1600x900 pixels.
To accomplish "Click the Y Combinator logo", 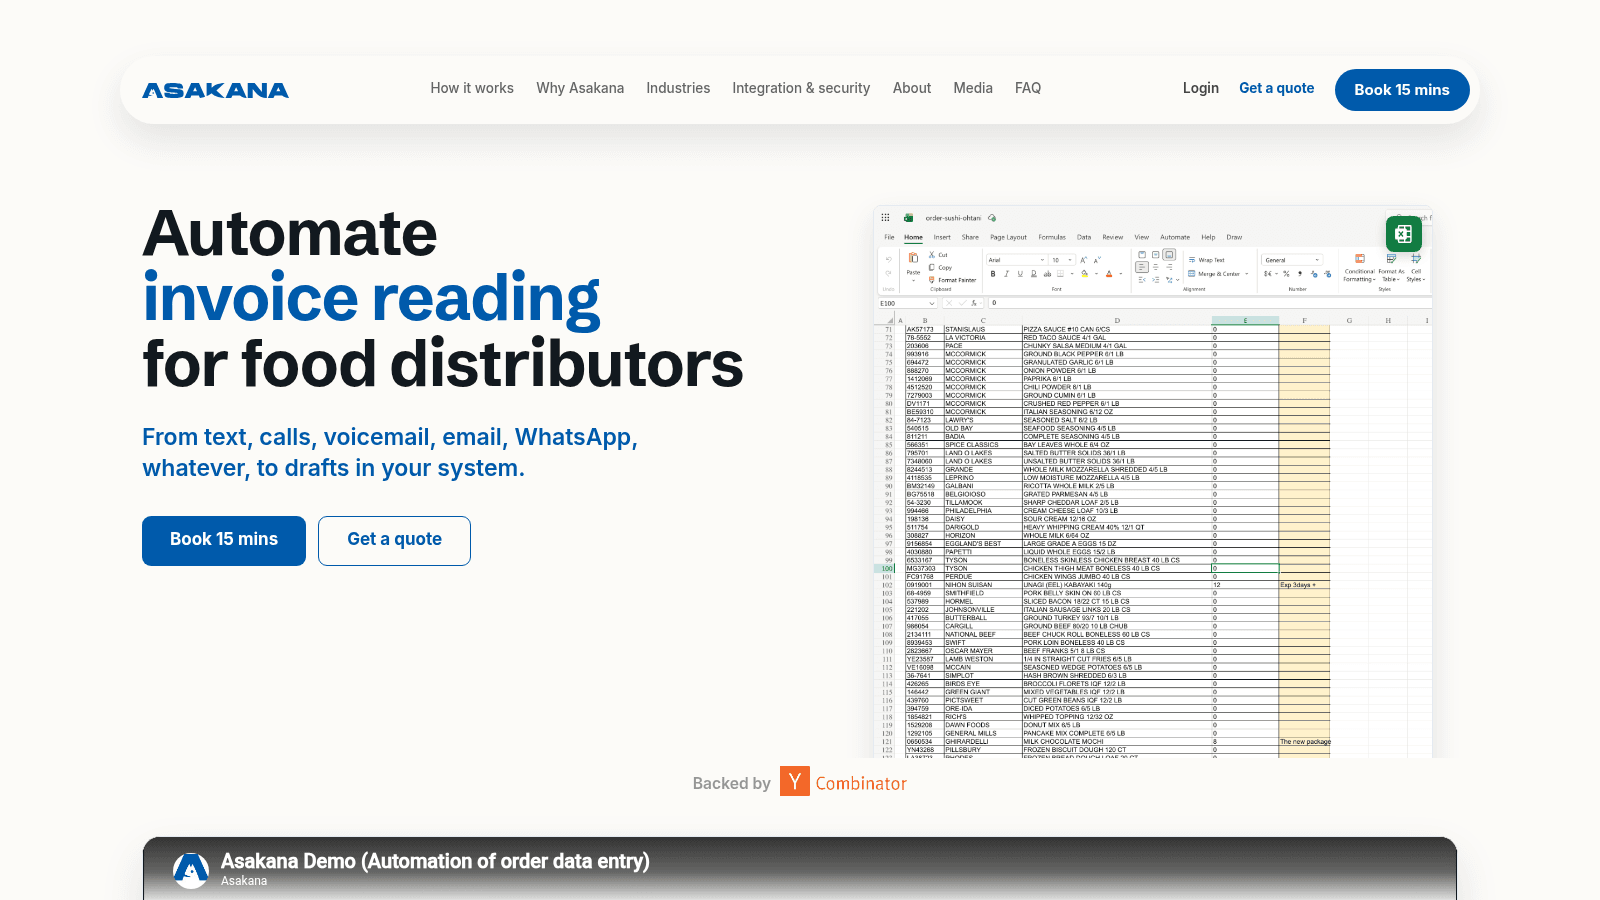I will 843,782.
